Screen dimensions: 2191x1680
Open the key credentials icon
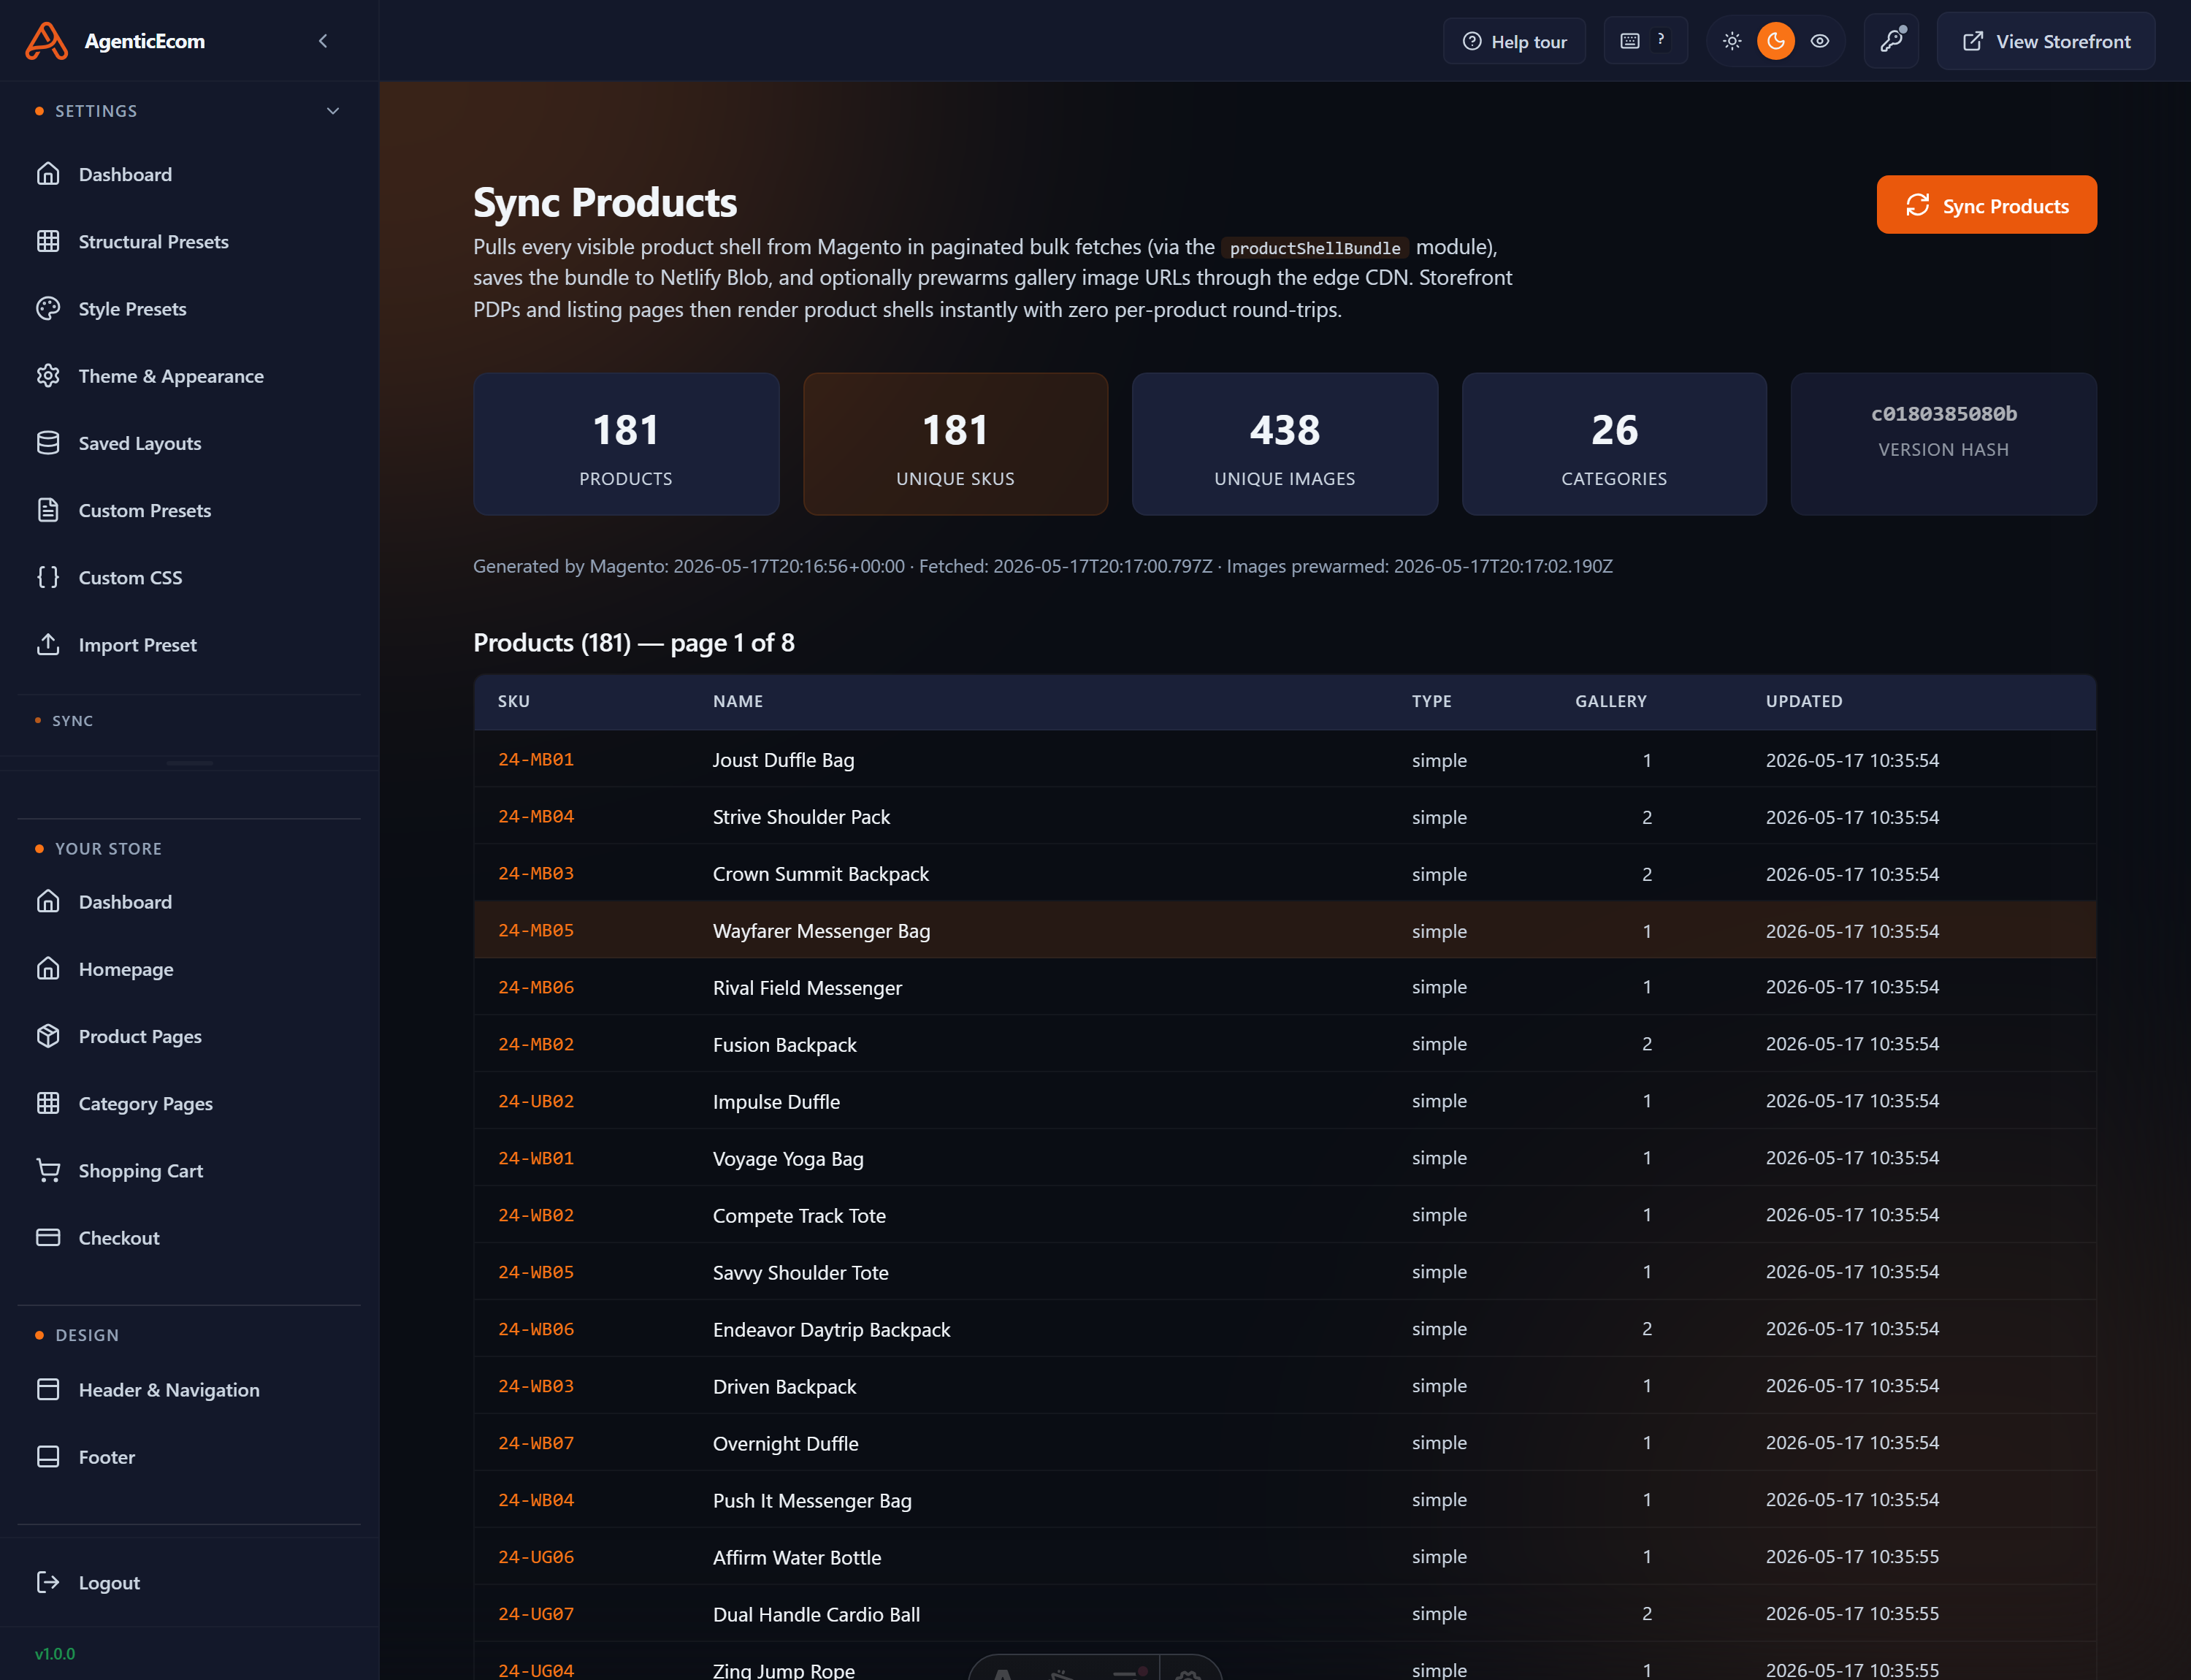(1892, 41)
